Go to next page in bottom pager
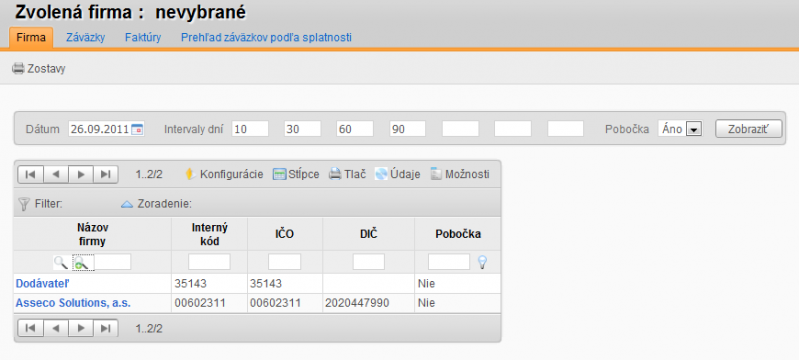The width and height of the screenshot is (799, 360). 81,328
